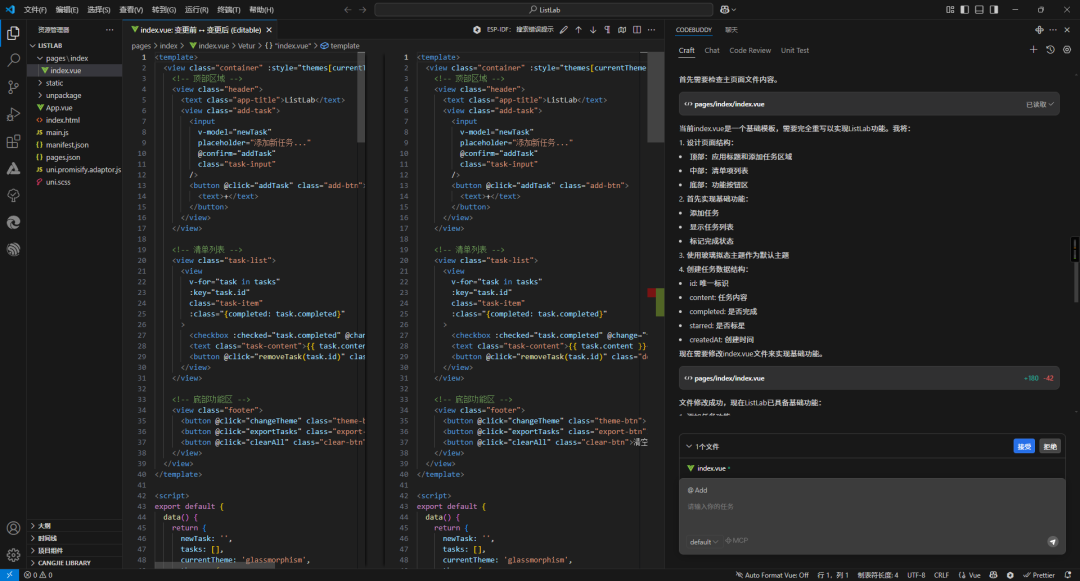Open the Explorer view in activity bar
1080x581 pixels.
[x=13, y=32]
